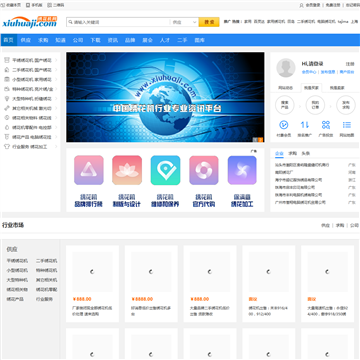Expand the 行业服务 category chevron
This screenshot has height=360, width=360.
click(56, 146)
